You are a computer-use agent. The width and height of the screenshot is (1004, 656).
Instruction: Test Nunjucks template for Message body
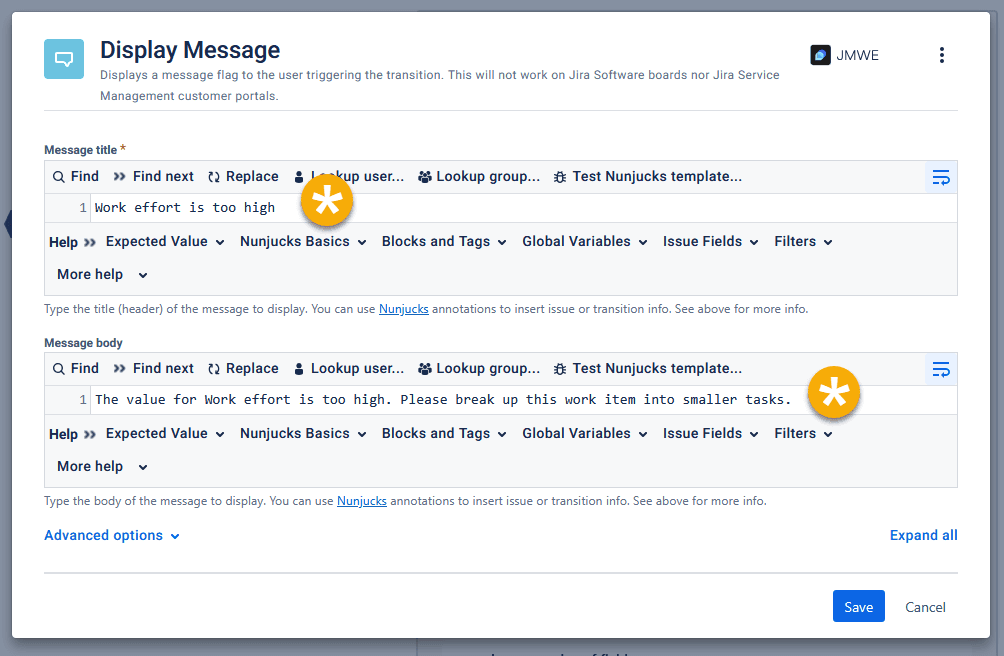[648, 369]
